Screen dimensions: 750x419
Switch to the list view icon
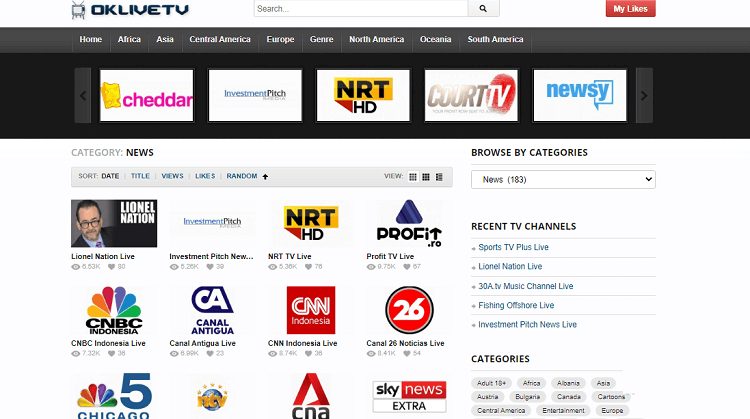(439, 177)
